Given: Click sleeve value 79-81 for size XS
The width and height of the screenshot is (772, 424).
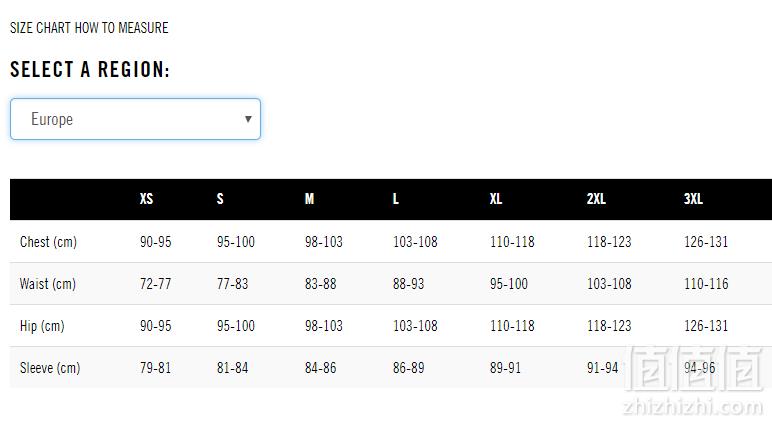Looking at the screenshot, I should pos(156,368).
